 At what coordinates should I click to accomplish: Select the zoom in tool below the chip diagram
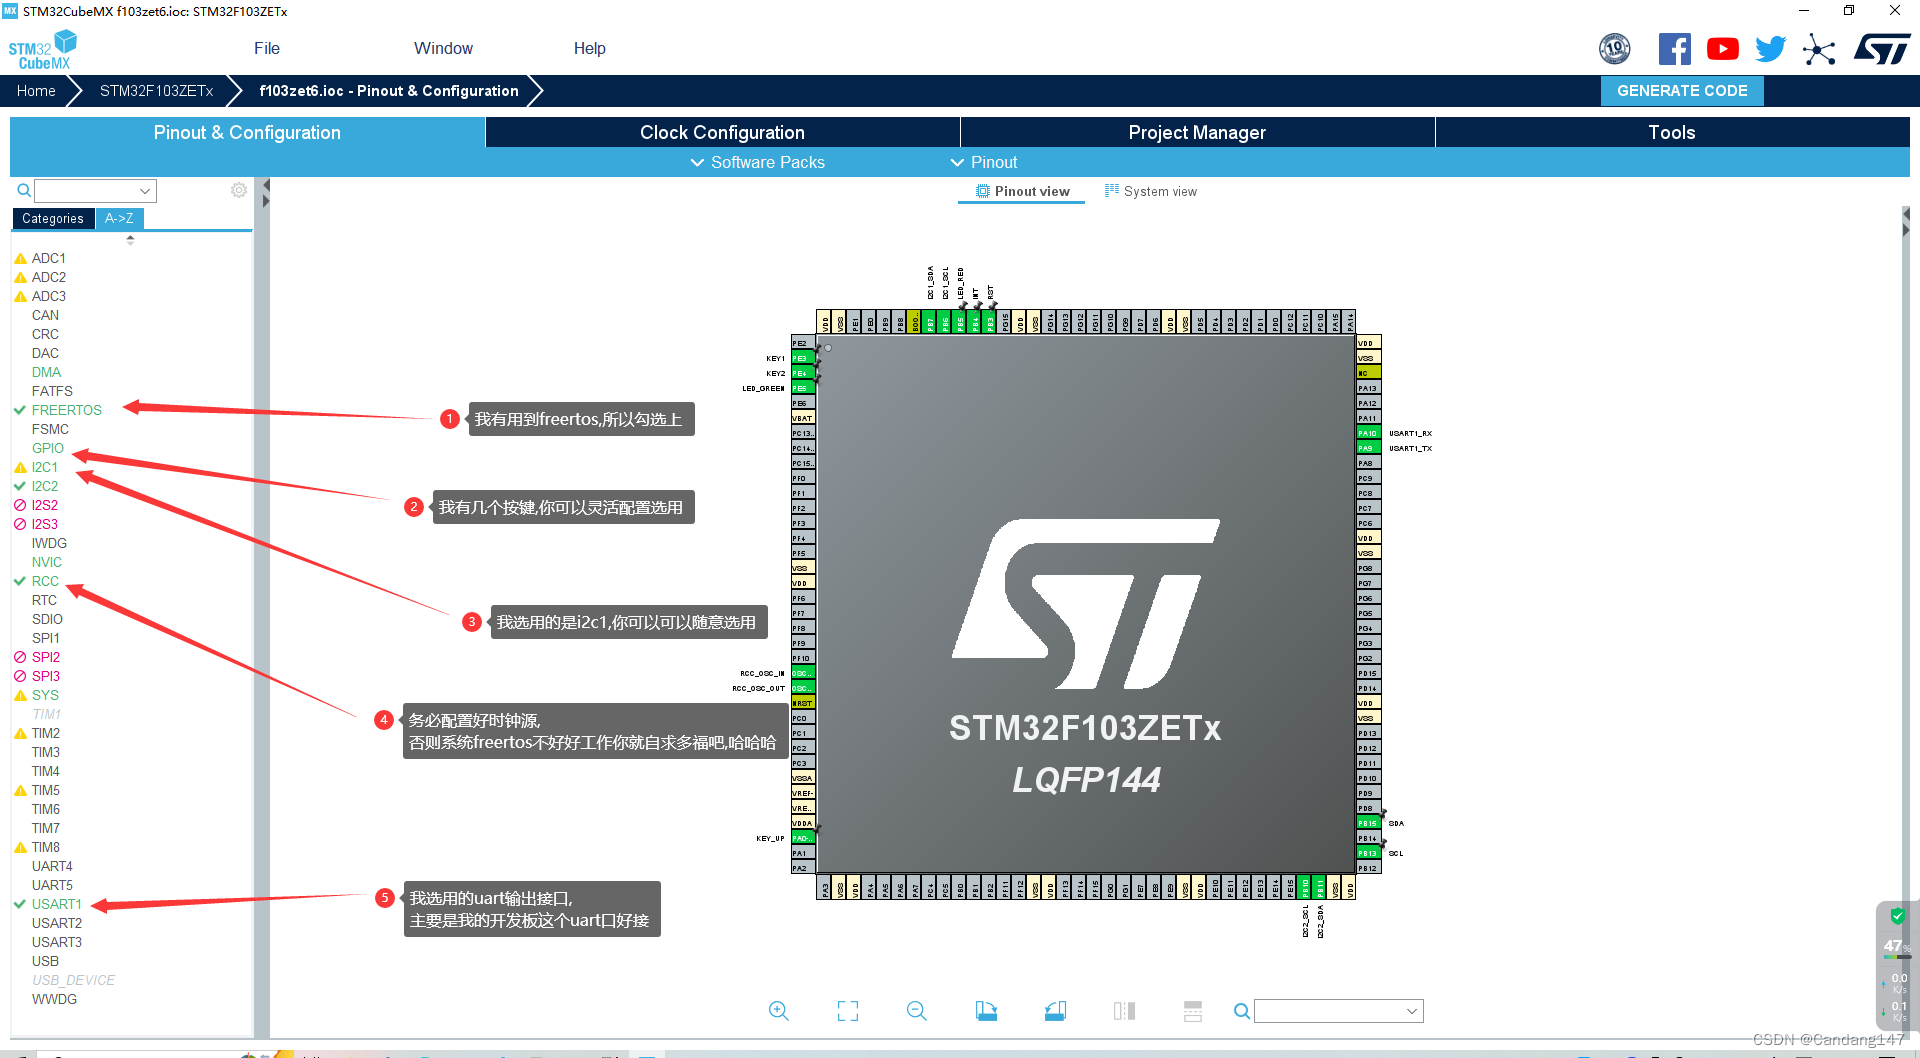pos(779,1011)
